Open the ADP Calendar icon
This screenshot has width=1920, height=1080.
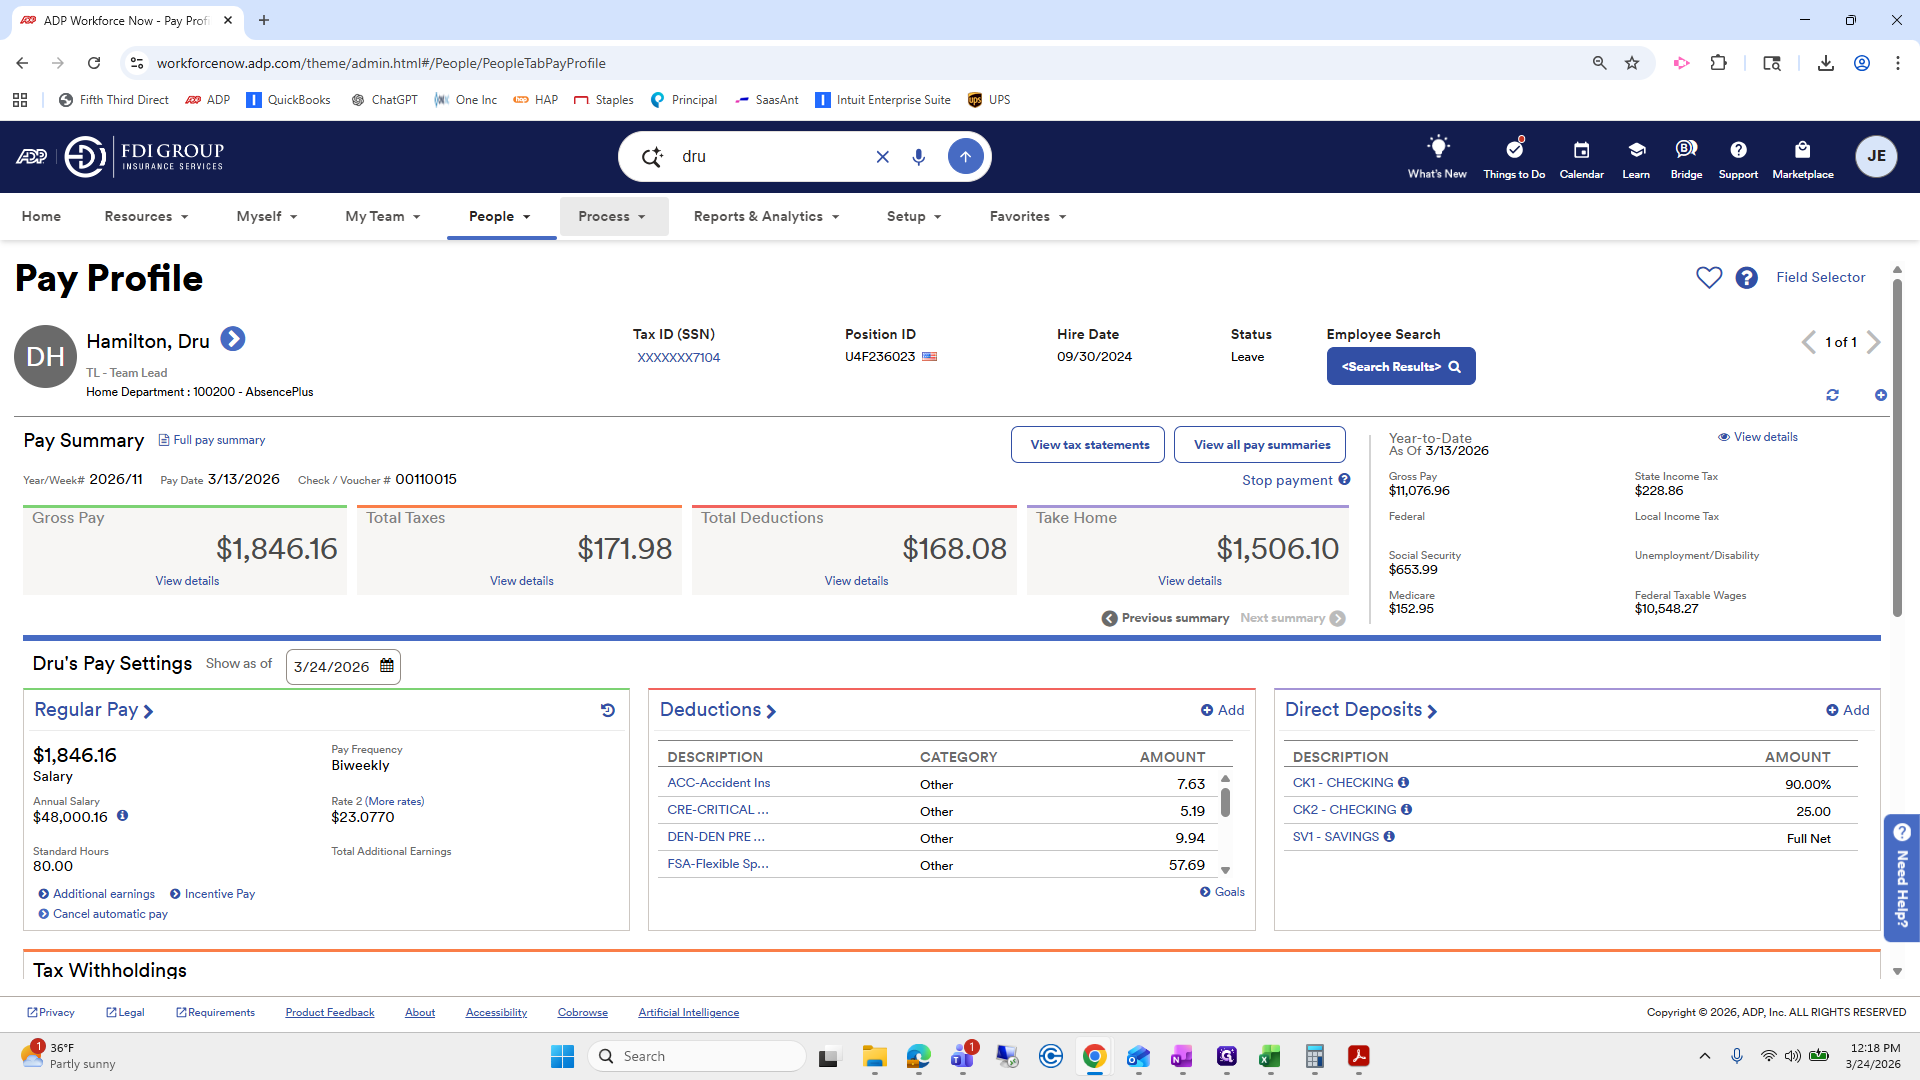[1581, 150]
